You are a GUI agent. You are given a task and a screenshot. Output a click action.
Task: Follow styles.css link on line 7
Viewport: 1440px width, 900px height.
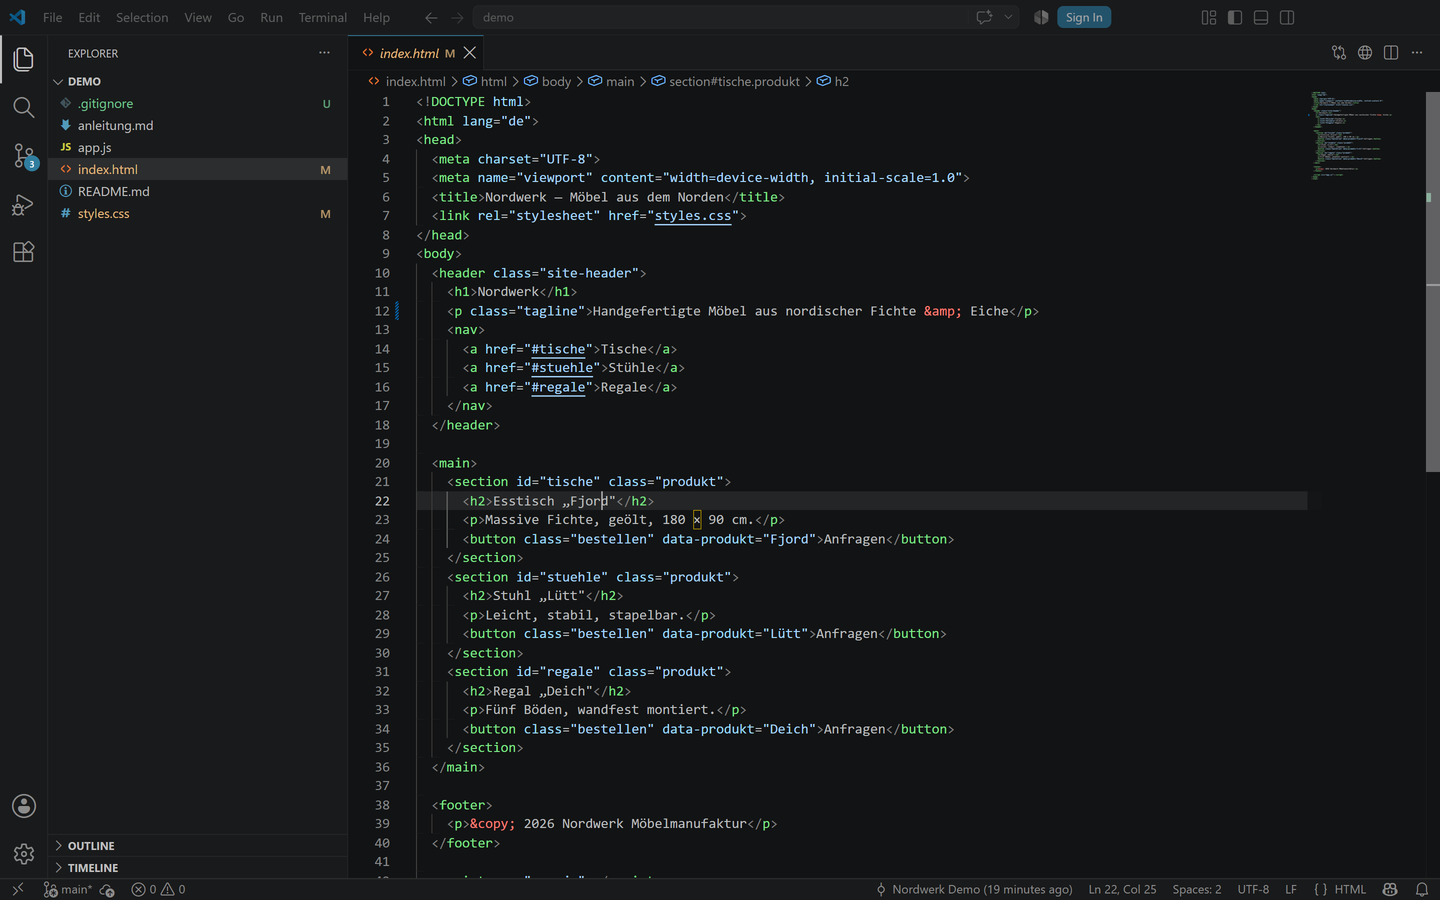click(693, 216)
